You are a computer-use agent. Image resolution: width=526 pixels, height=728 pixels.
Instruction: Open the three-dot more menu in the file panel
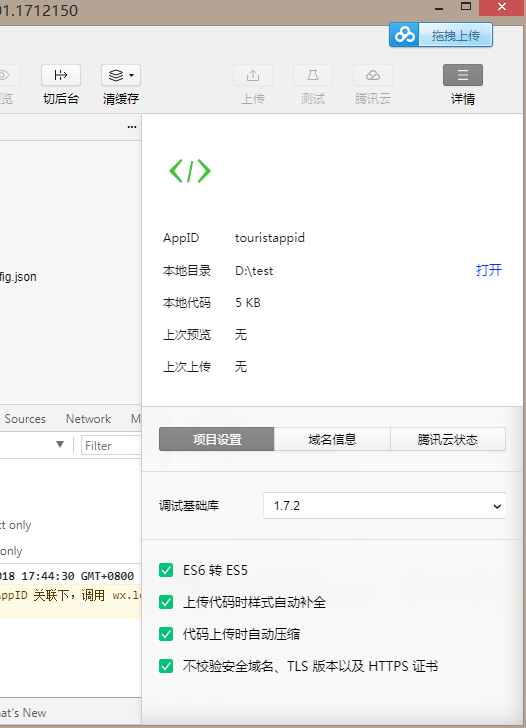(x=132, y=127)
